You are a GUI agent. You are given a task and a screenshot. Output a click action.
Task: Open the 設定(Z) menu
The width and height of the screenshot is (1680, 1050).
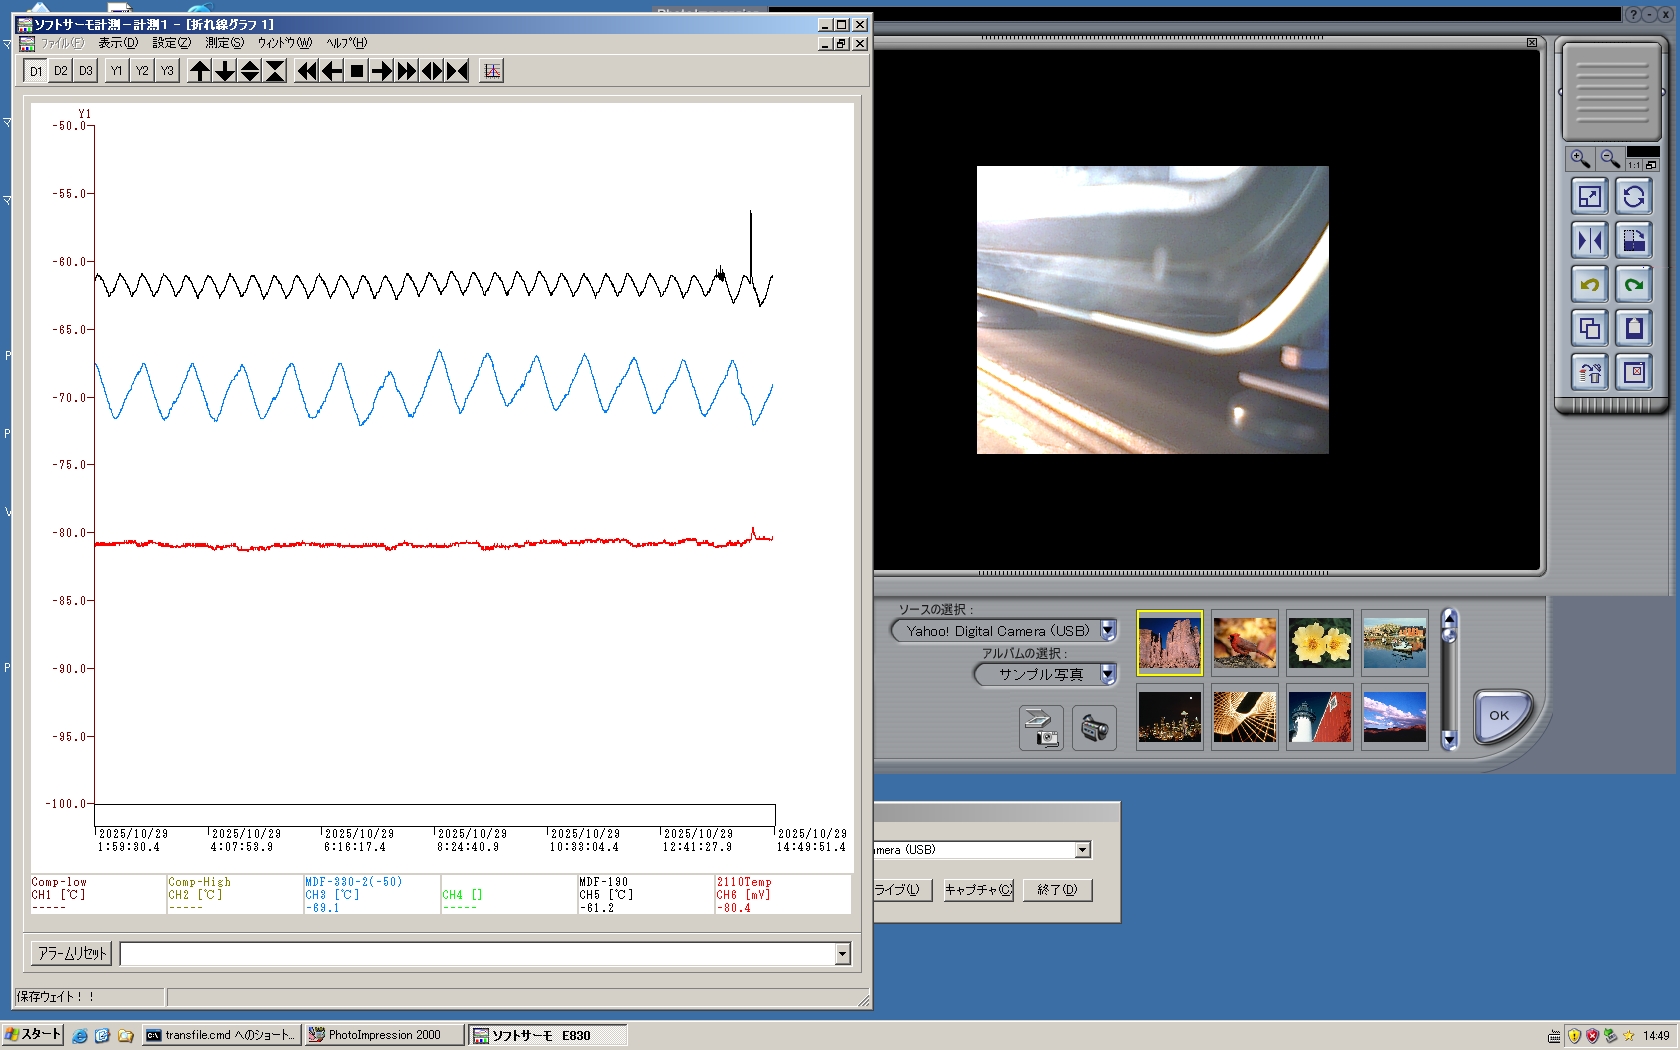pos(171,43)
